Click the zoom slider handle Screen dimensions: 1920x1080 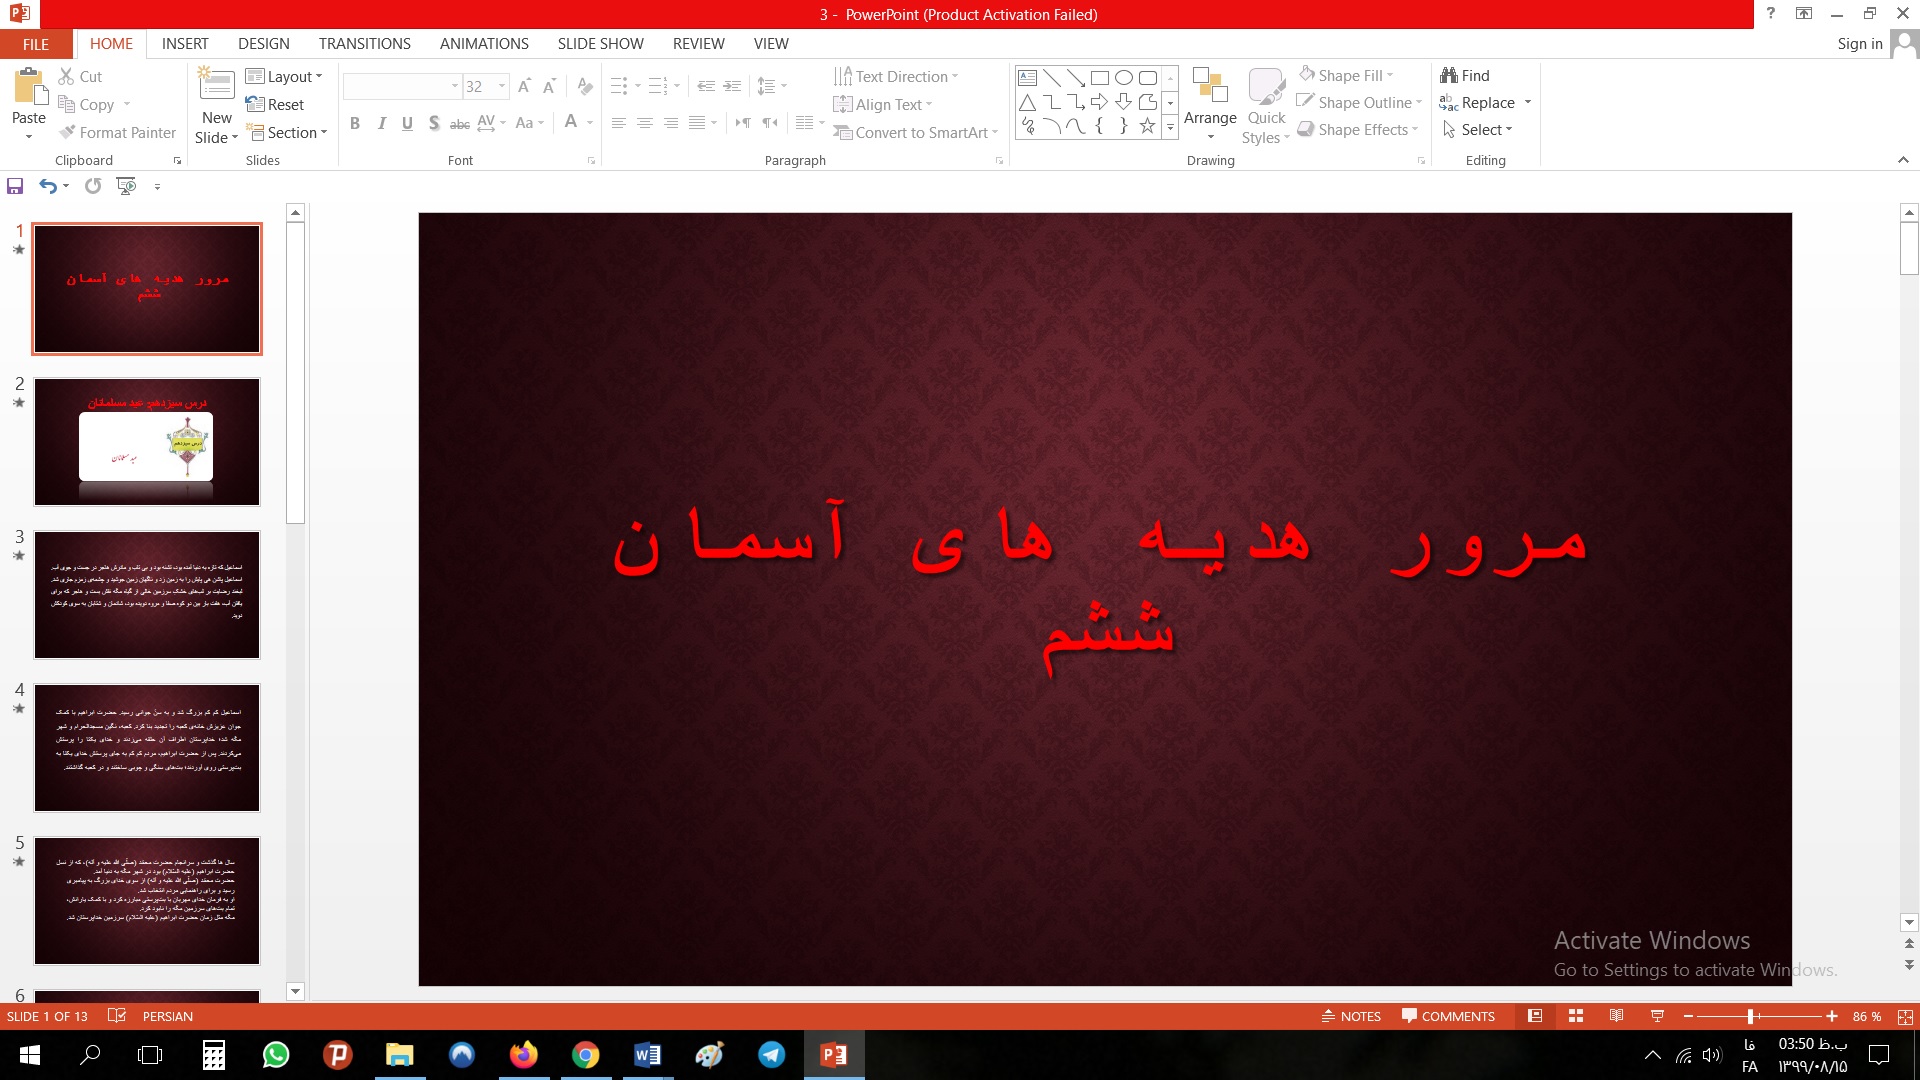1751,1016
